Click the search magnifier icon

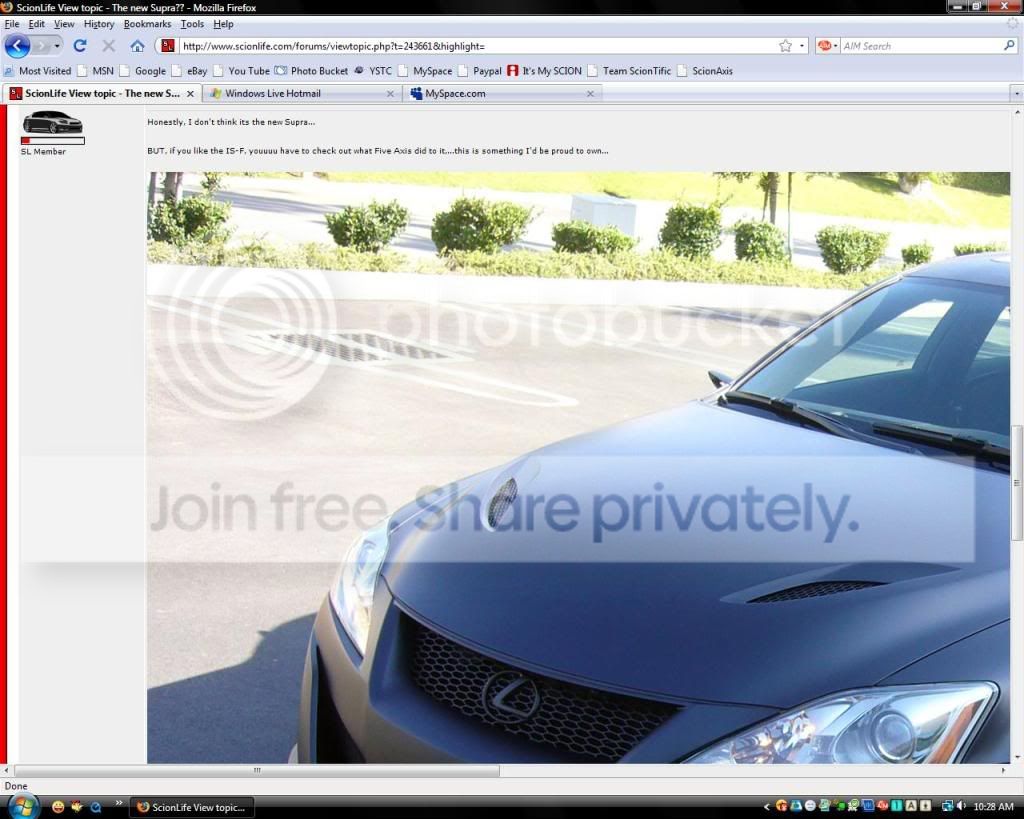1009,46
